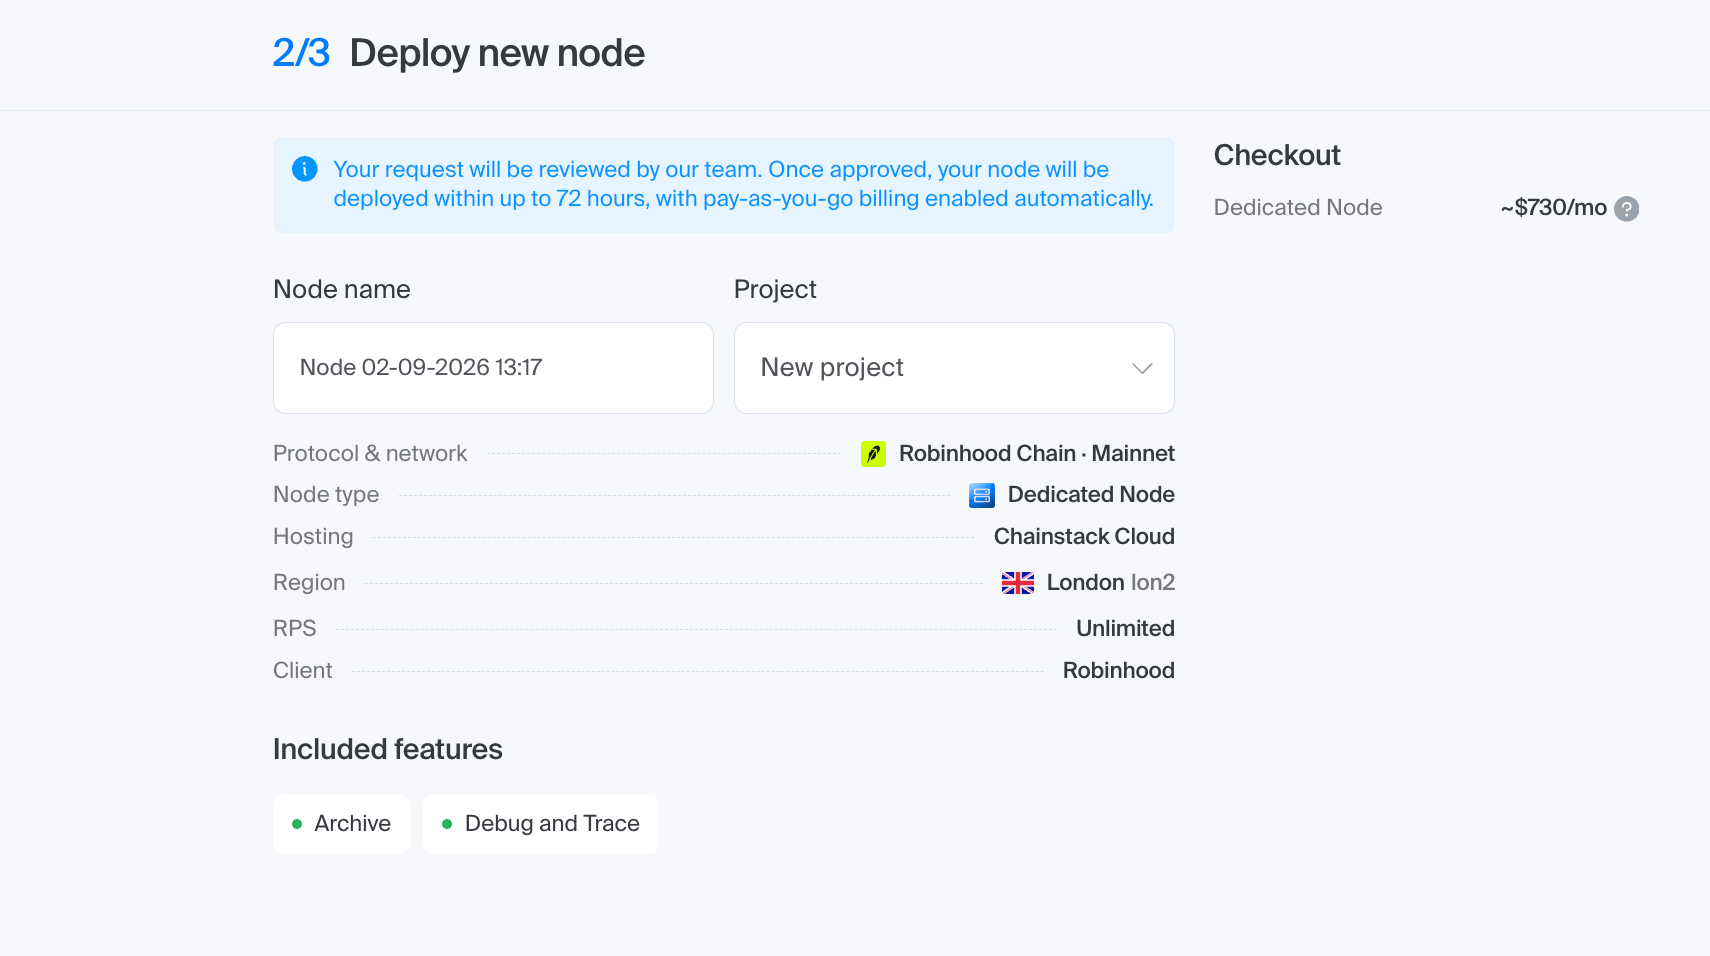
Task: Click the "Checkout" heading
Action: click(x=1277, y=155)
